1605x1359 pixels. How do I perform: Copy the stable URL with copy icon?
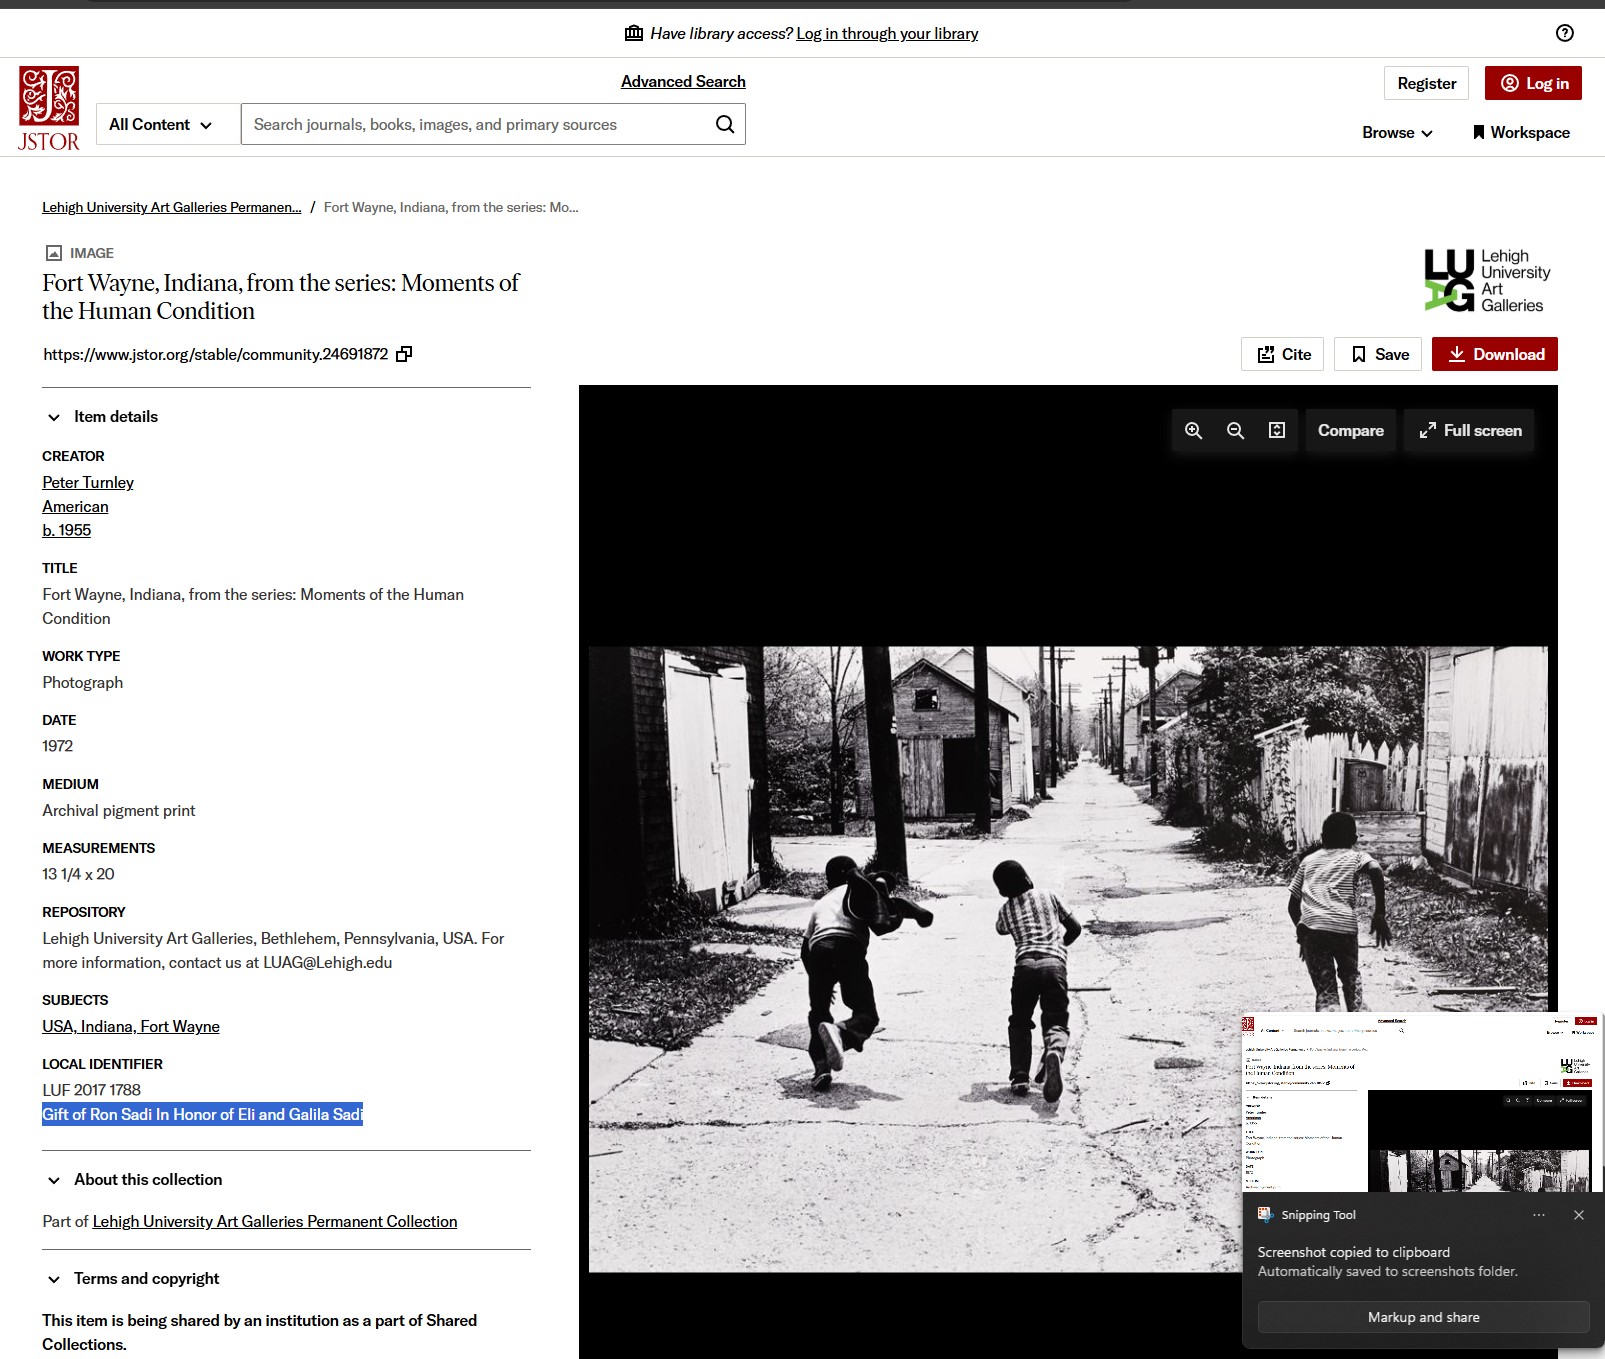[x=404, y=354]
